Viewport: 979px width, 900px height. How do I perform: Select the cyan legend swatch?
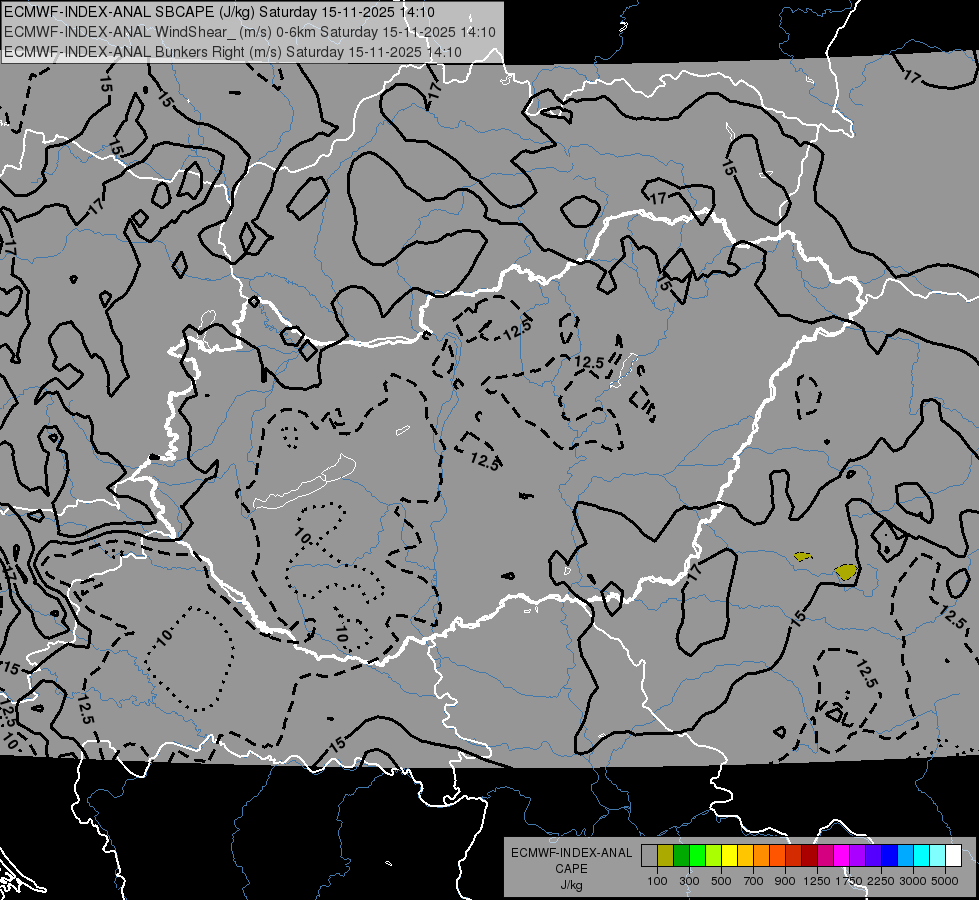coord(922,856)
